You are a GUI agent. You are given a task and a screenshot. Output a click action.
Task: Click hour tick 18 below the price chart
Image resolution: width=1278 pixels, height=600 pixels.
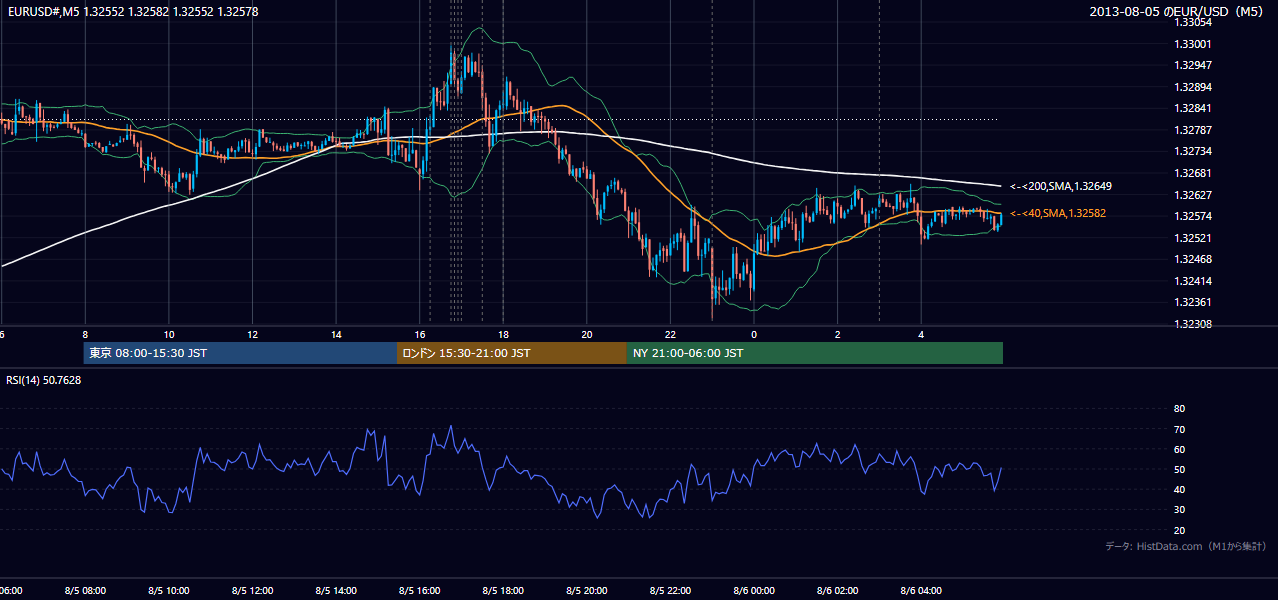pyautogui.click(x=503, y=334)
